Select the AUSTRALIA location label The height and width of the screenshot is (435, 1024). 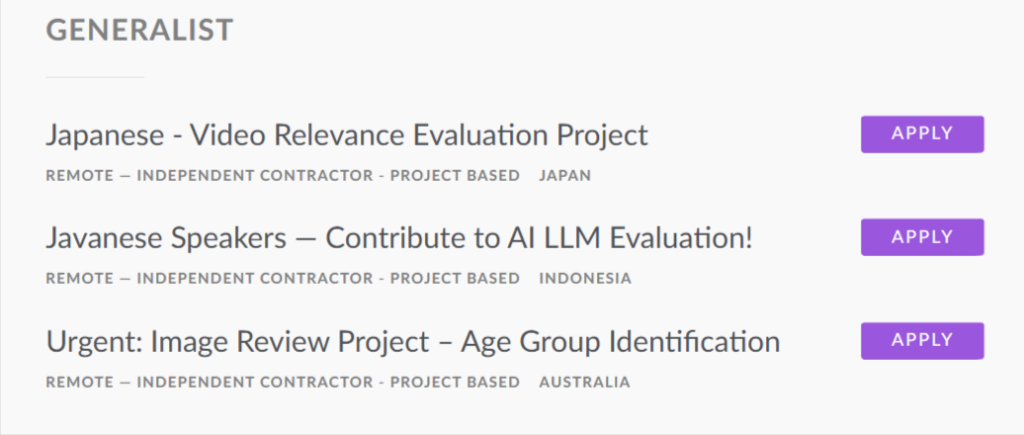(x=584, y=382)
